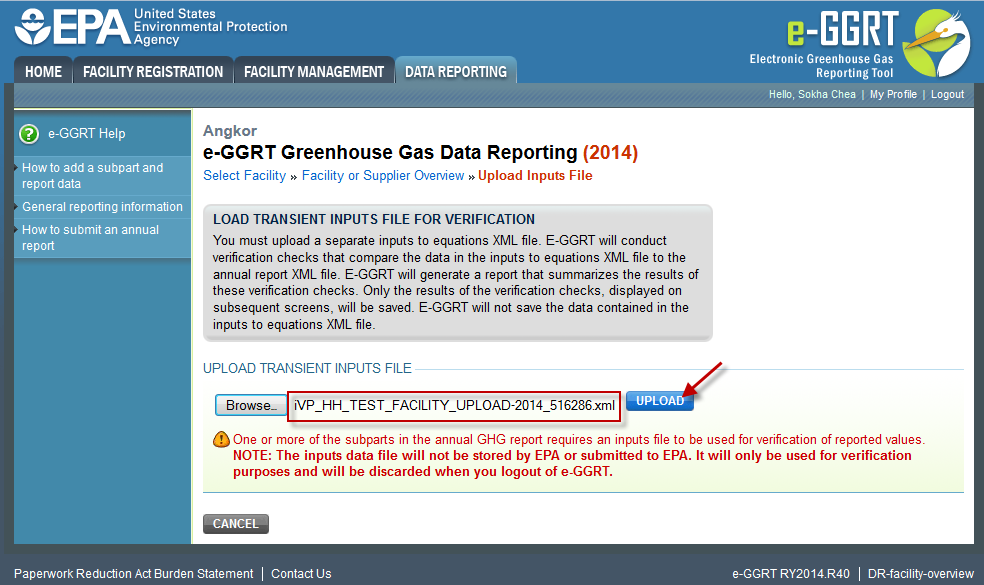Click the file name input field
984x585 pixels.
coord(454,406)
